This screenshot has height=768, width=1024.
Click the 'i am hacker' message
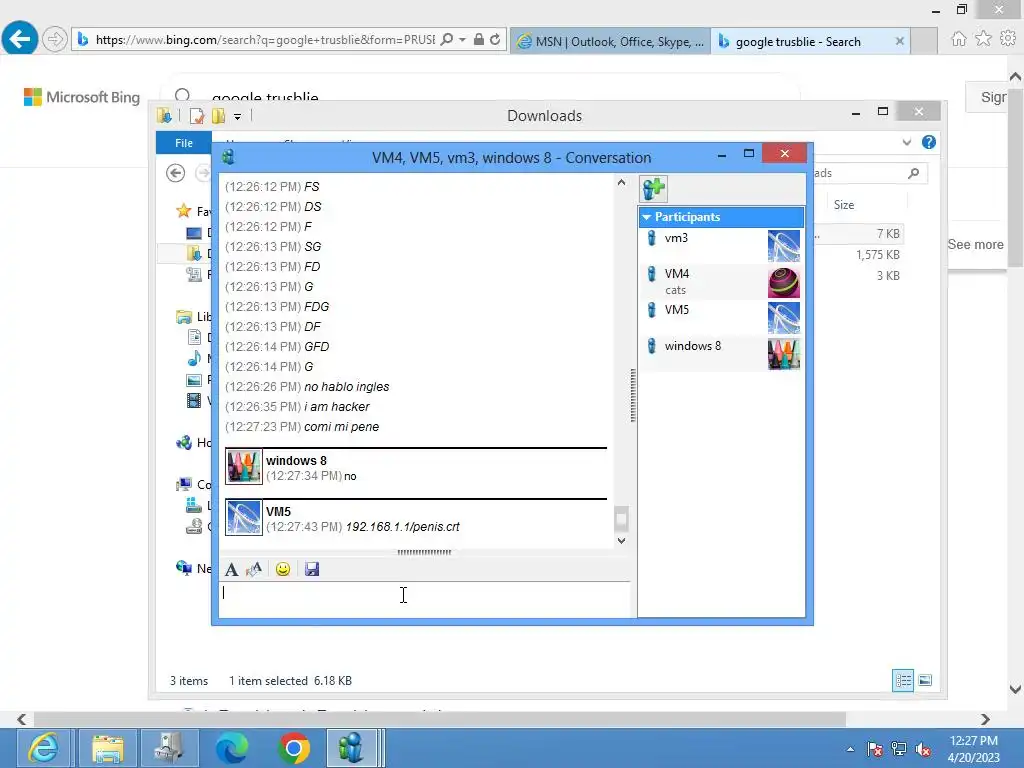337,407
